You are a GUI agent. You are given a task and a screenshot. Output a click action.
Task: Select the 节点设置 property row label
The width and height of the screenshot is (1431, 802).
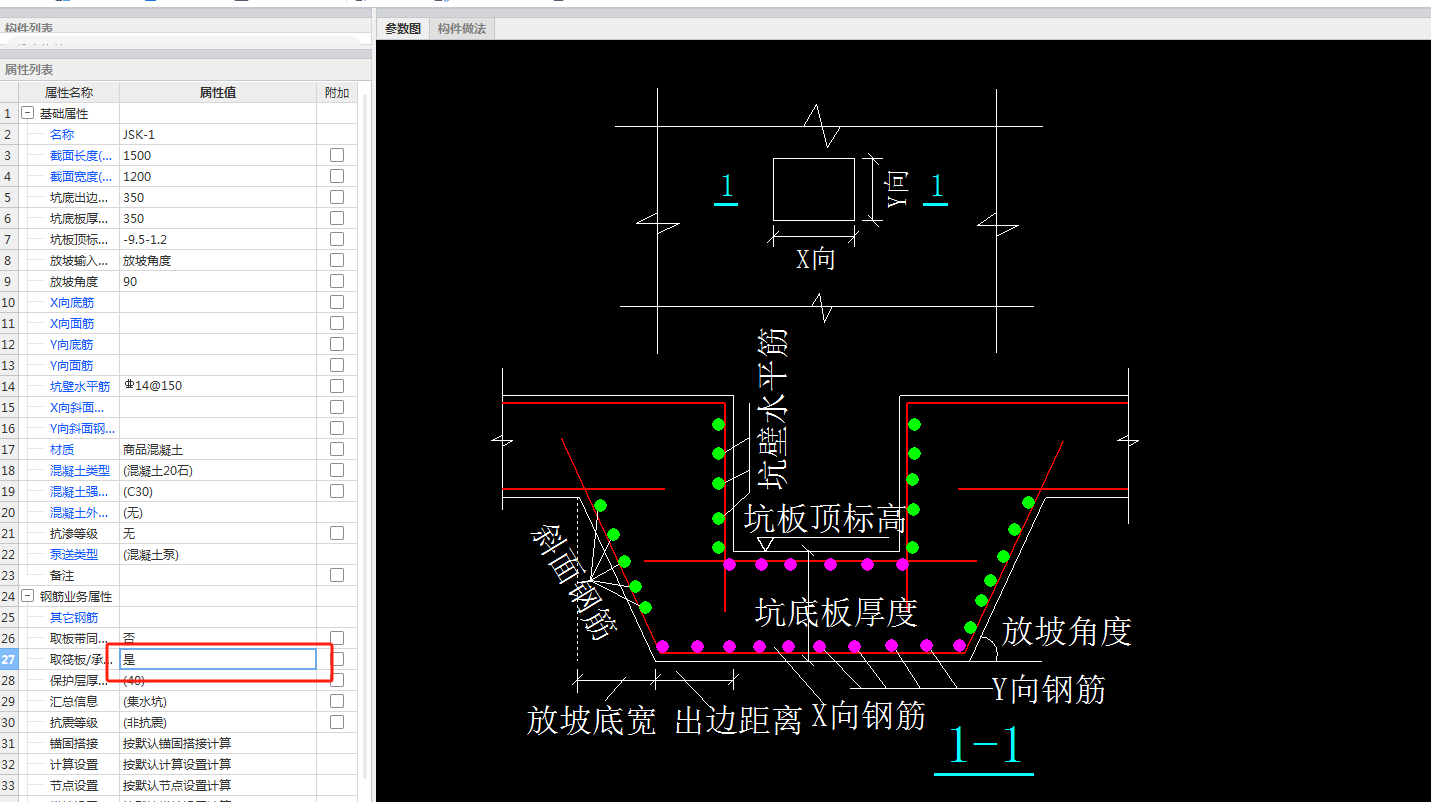pos(74,785)
